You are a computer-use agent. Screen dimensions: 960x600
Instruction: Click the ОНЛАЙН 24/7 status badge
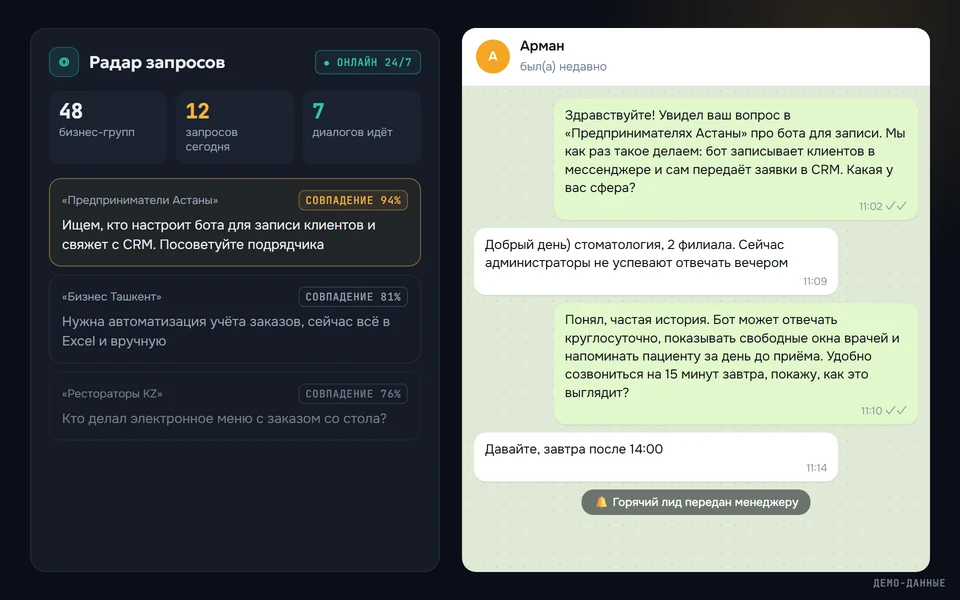point(368,62)
